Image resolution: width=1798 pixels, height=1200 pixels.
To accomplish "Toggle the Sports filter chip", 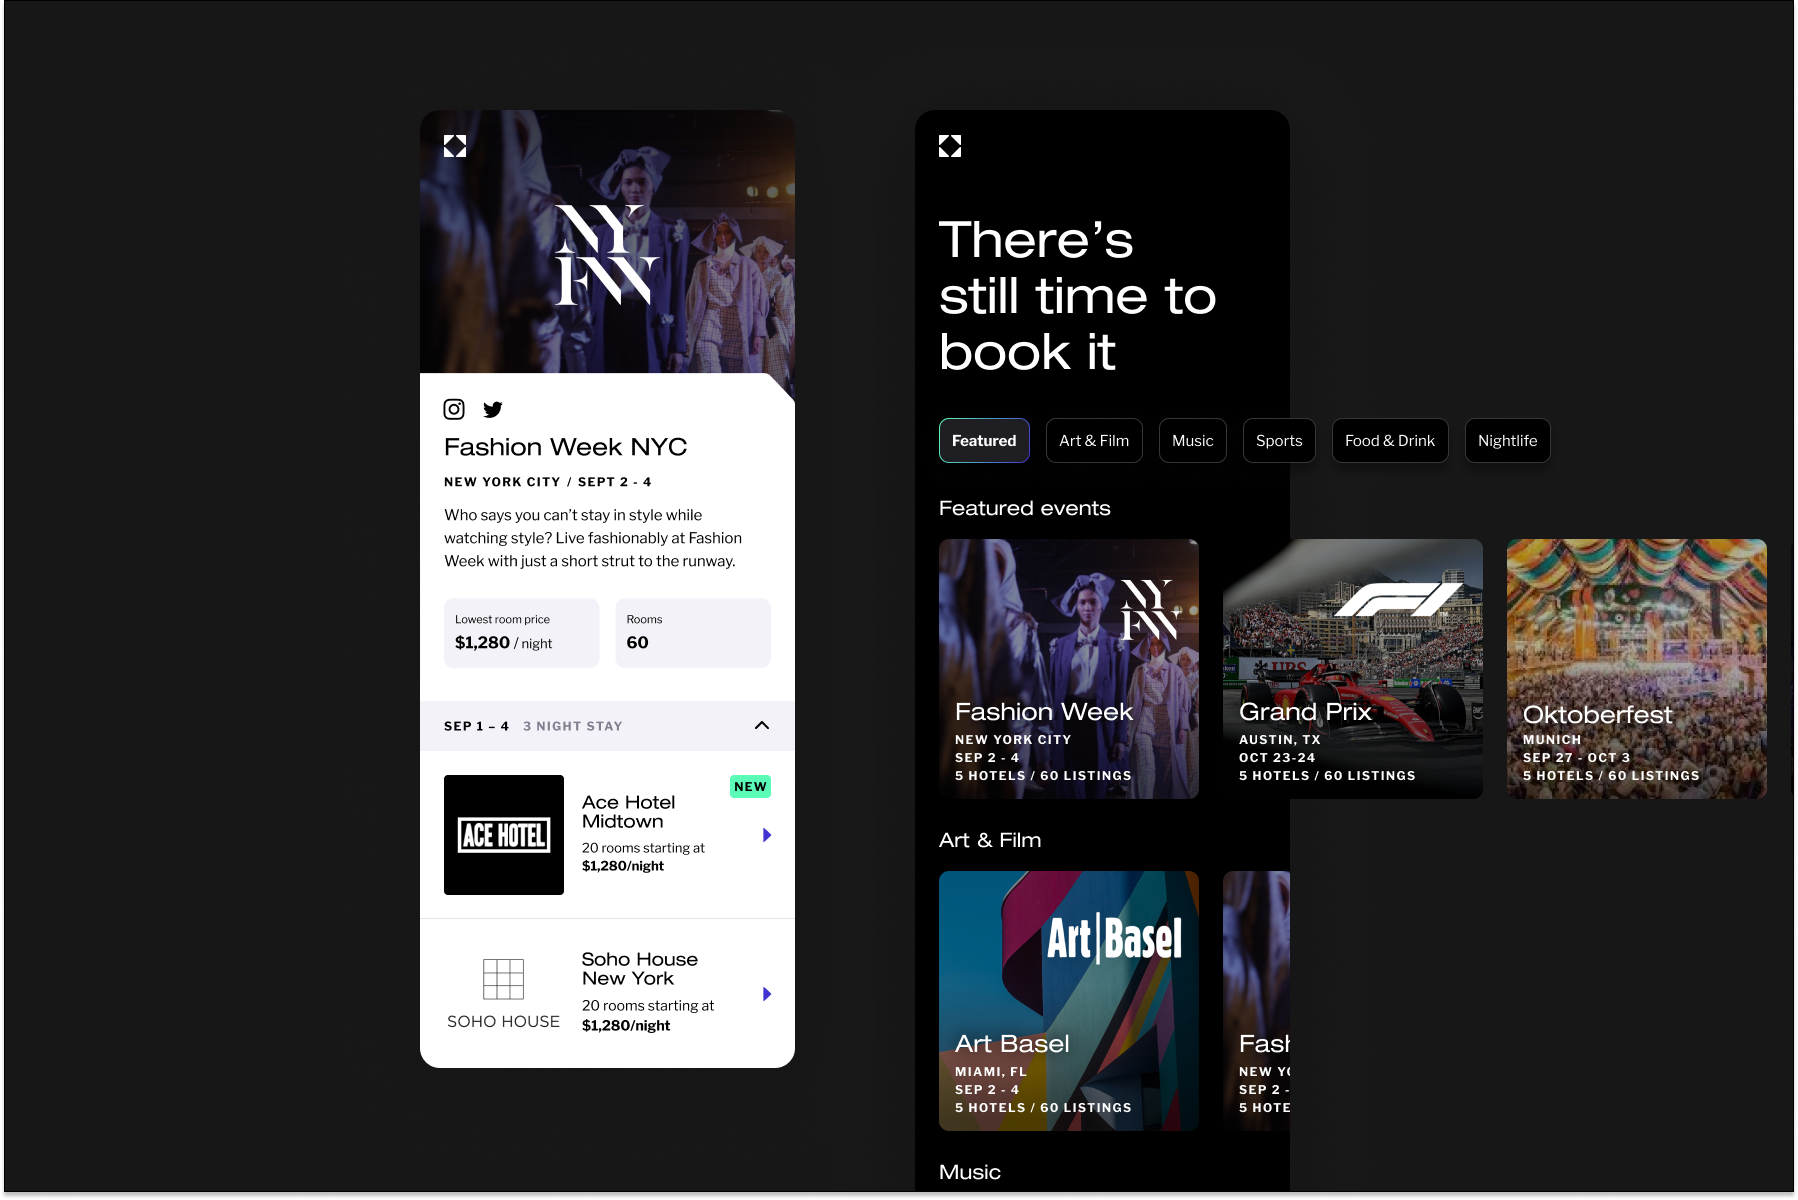I will pos(1278,440).
